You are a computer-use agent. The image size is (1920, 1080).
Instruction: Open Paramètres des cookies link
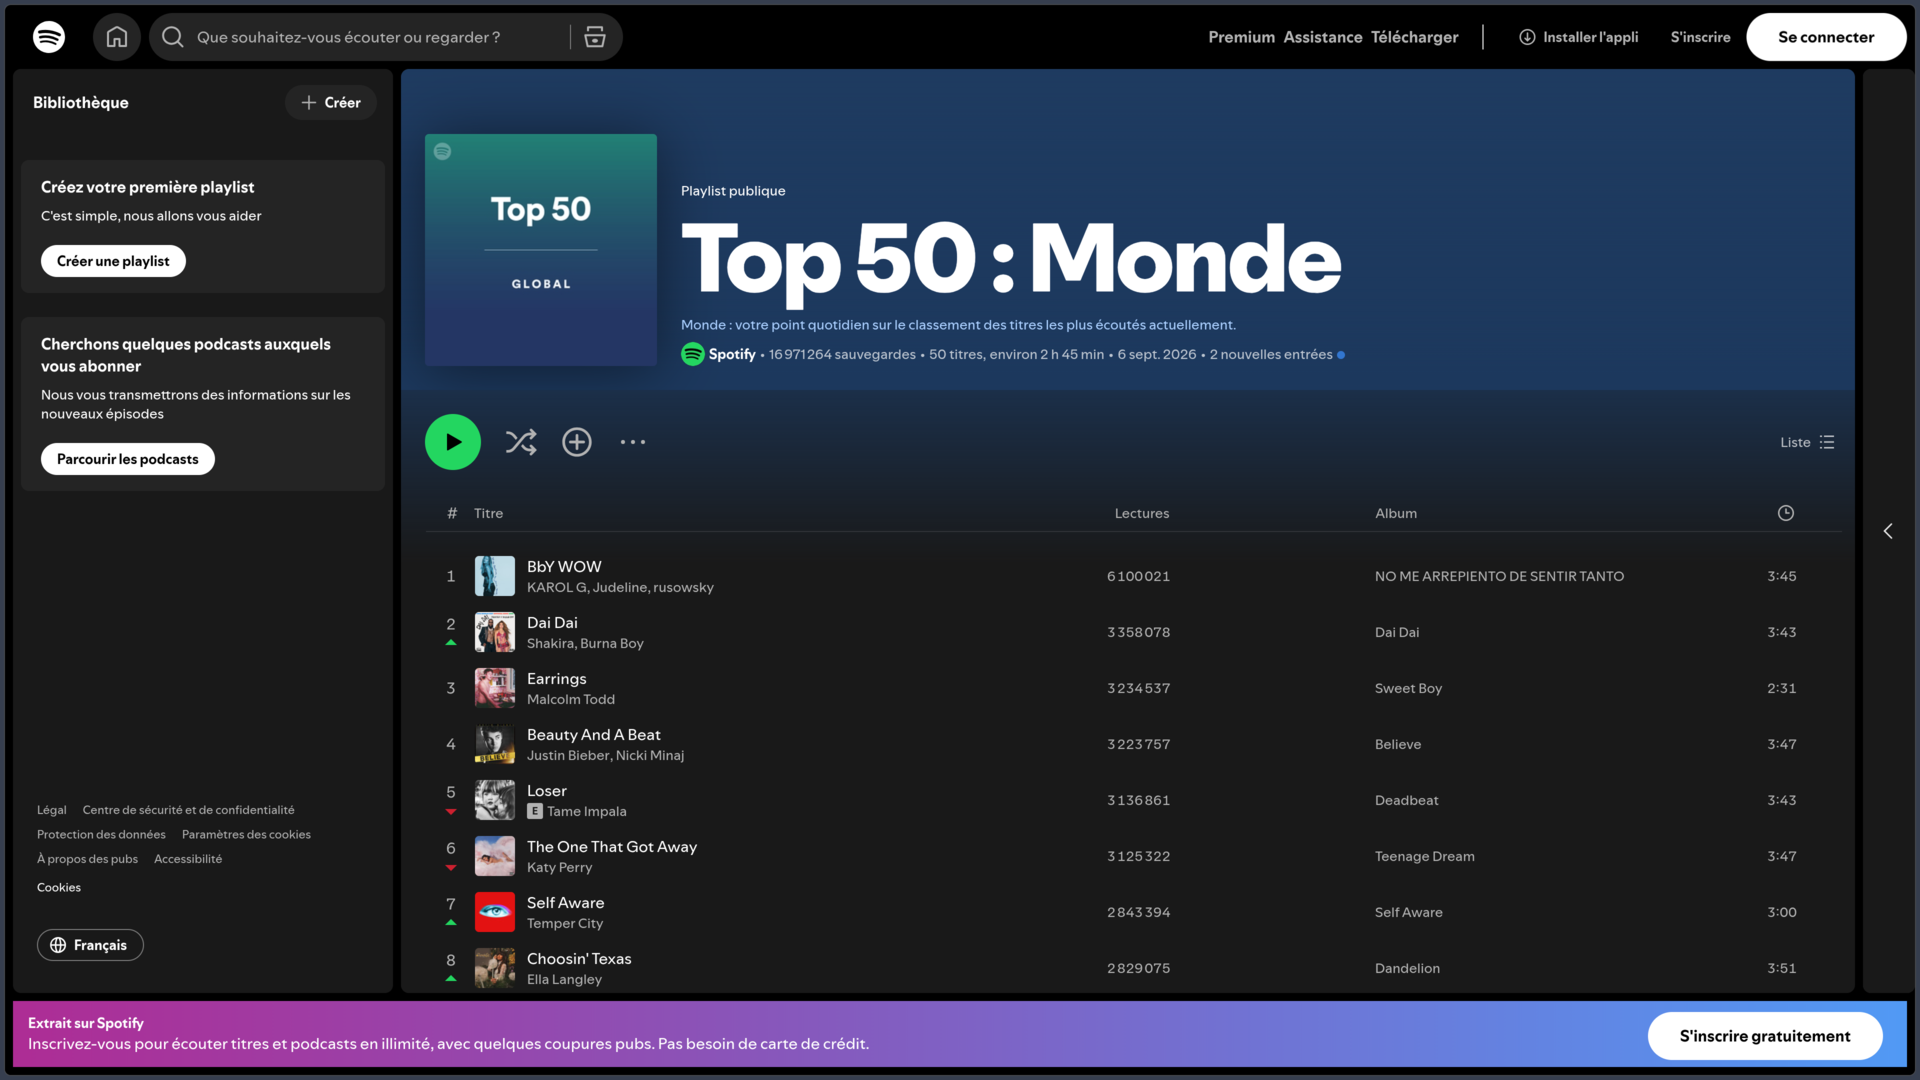click(x=246, y=834)
